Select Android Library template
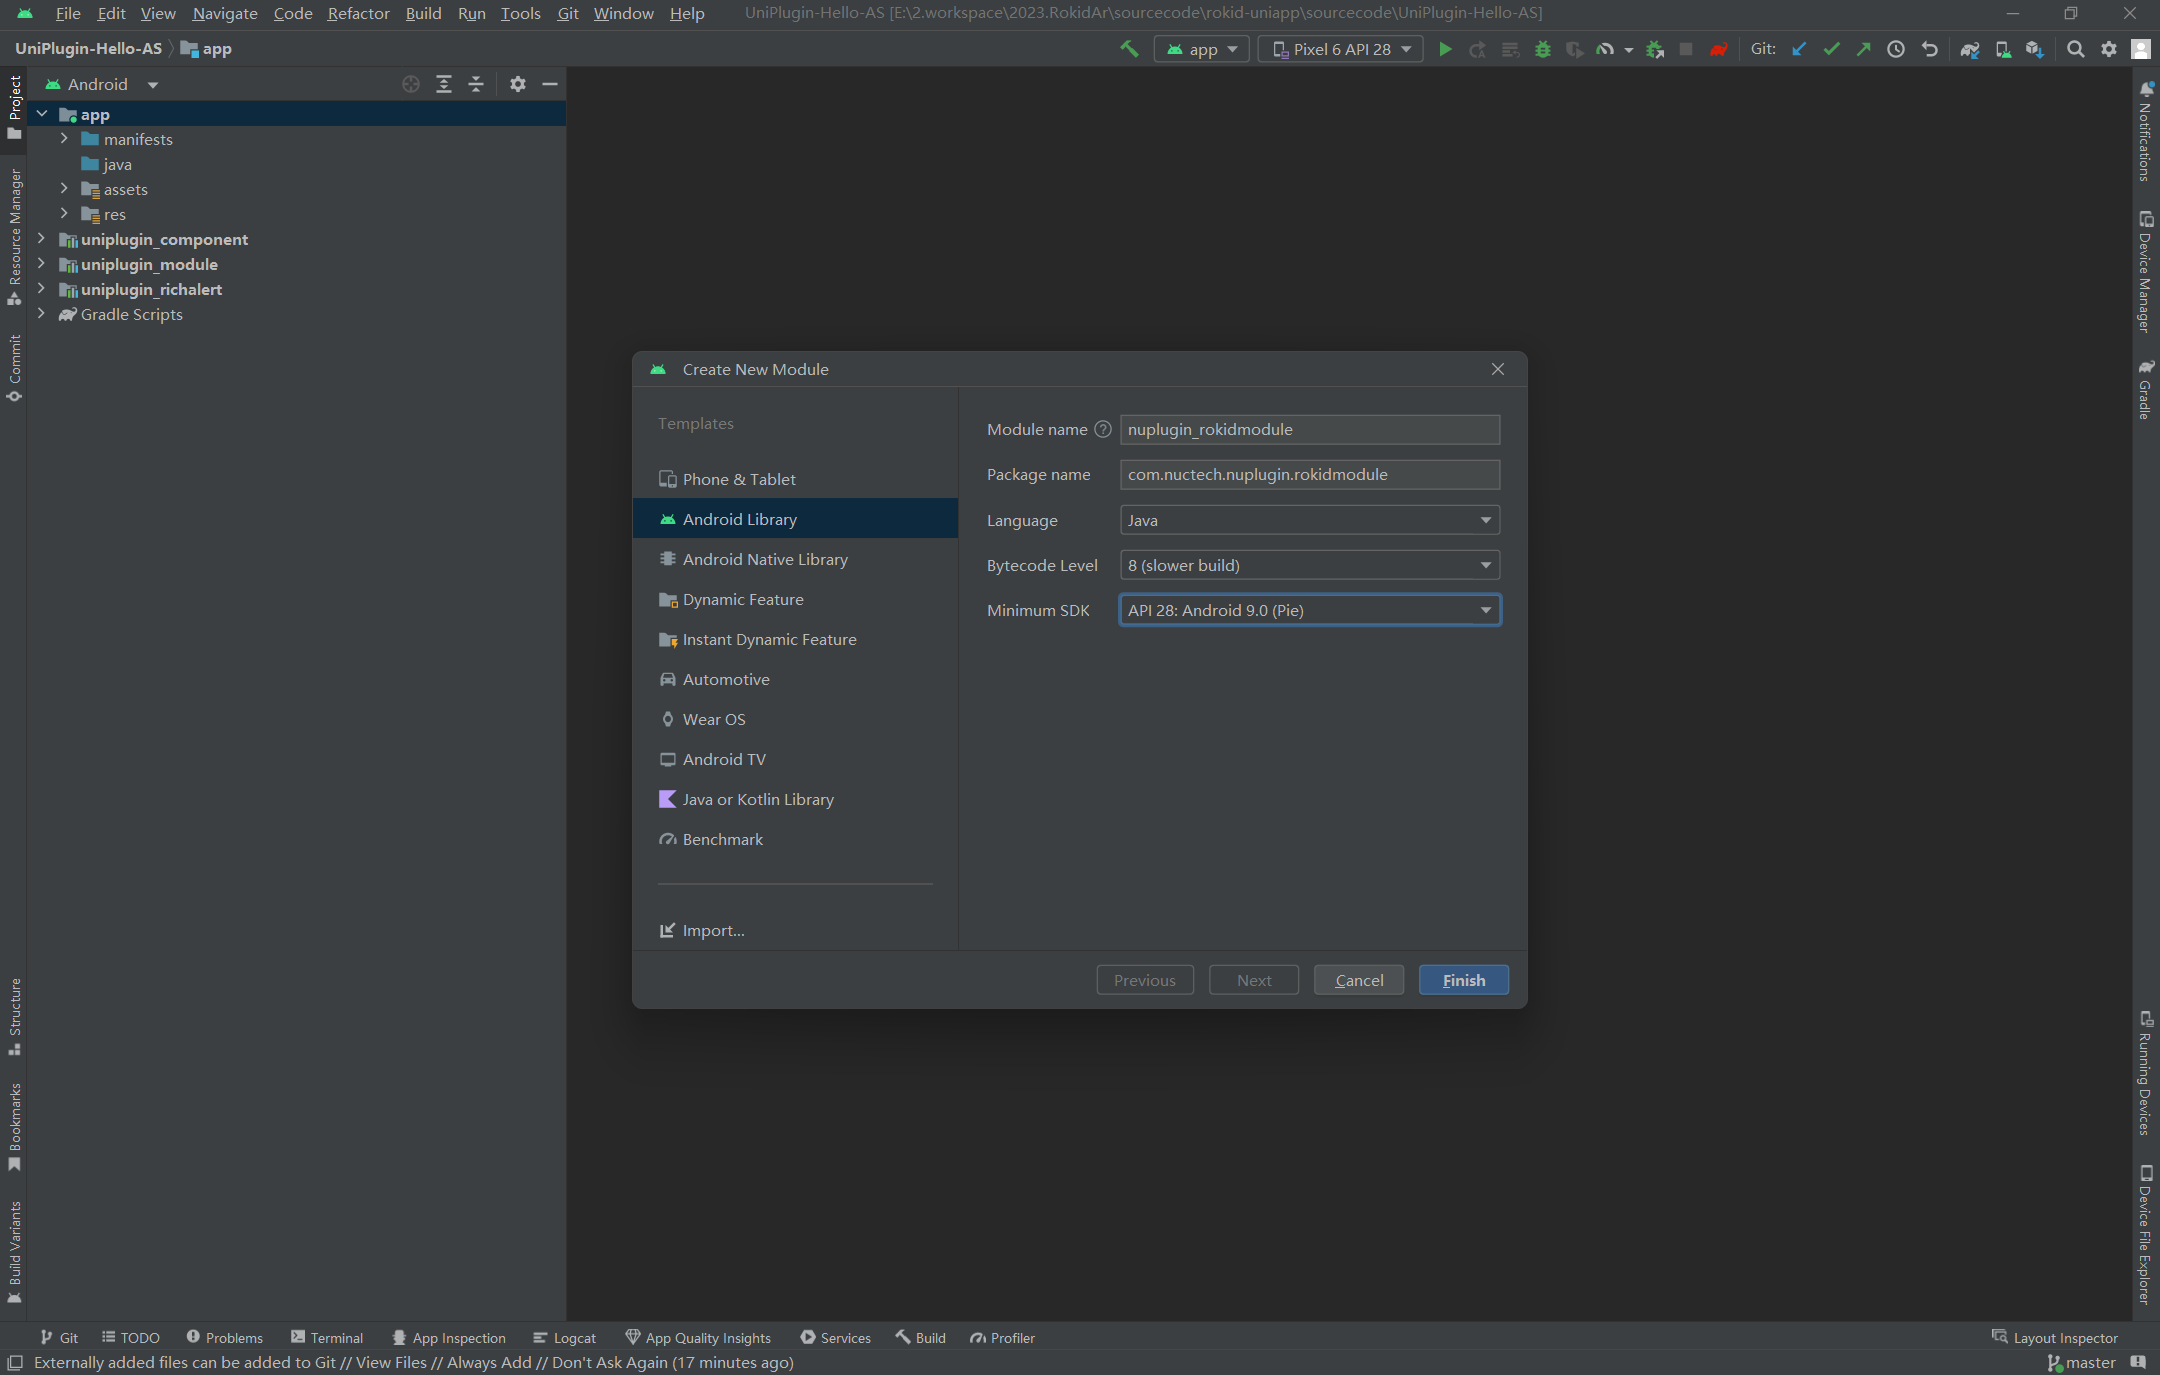Viewport: 2160px width, 1375px height. [x=738, y=518]
